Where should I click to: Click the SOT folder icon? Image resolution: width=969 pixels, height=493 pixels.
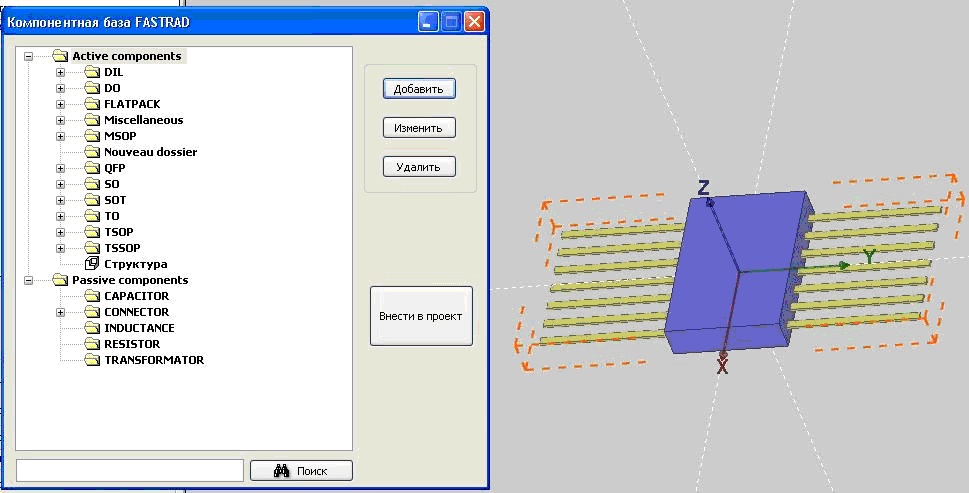coord(92,200)
